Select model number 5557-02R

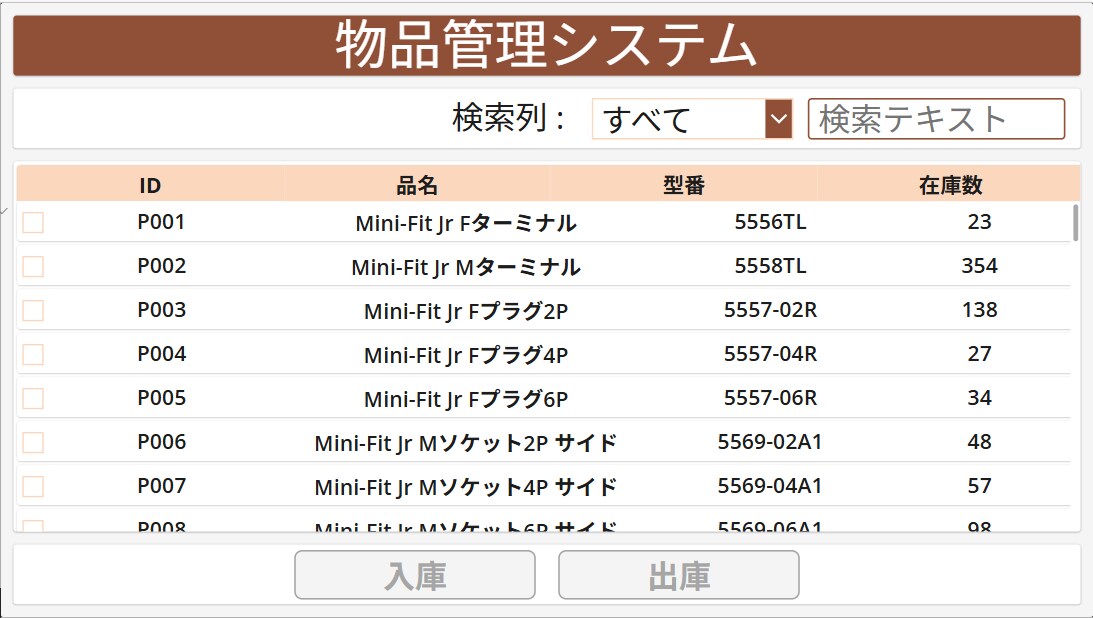(770, 309)
